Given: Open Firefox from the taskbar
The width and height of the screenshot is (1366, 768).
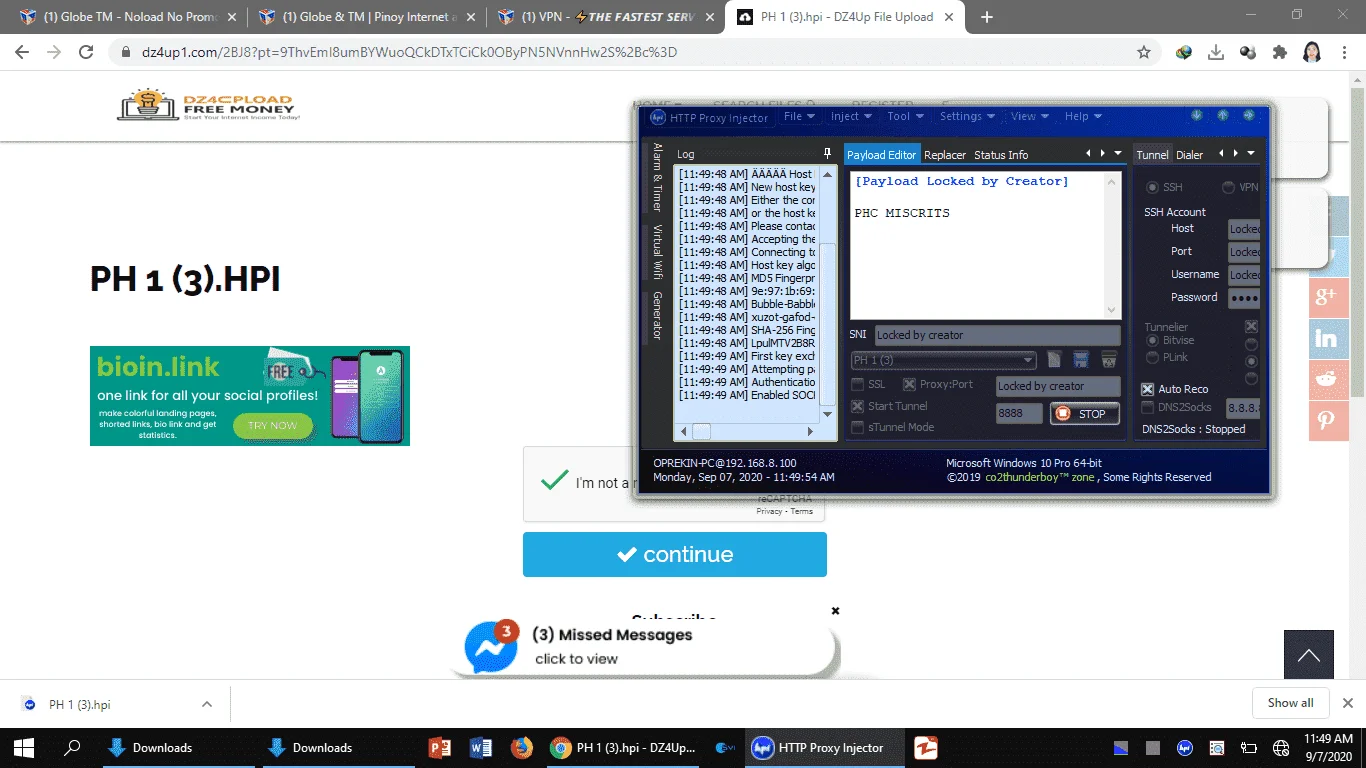Looking at the screenshot, I should 521,747.
